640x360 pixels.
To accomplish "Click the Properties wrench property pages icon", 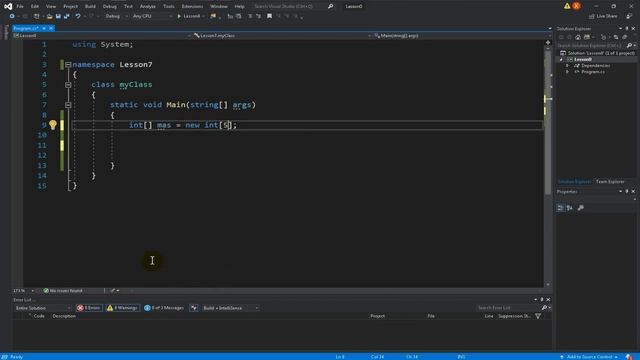I will click(580, 208).
